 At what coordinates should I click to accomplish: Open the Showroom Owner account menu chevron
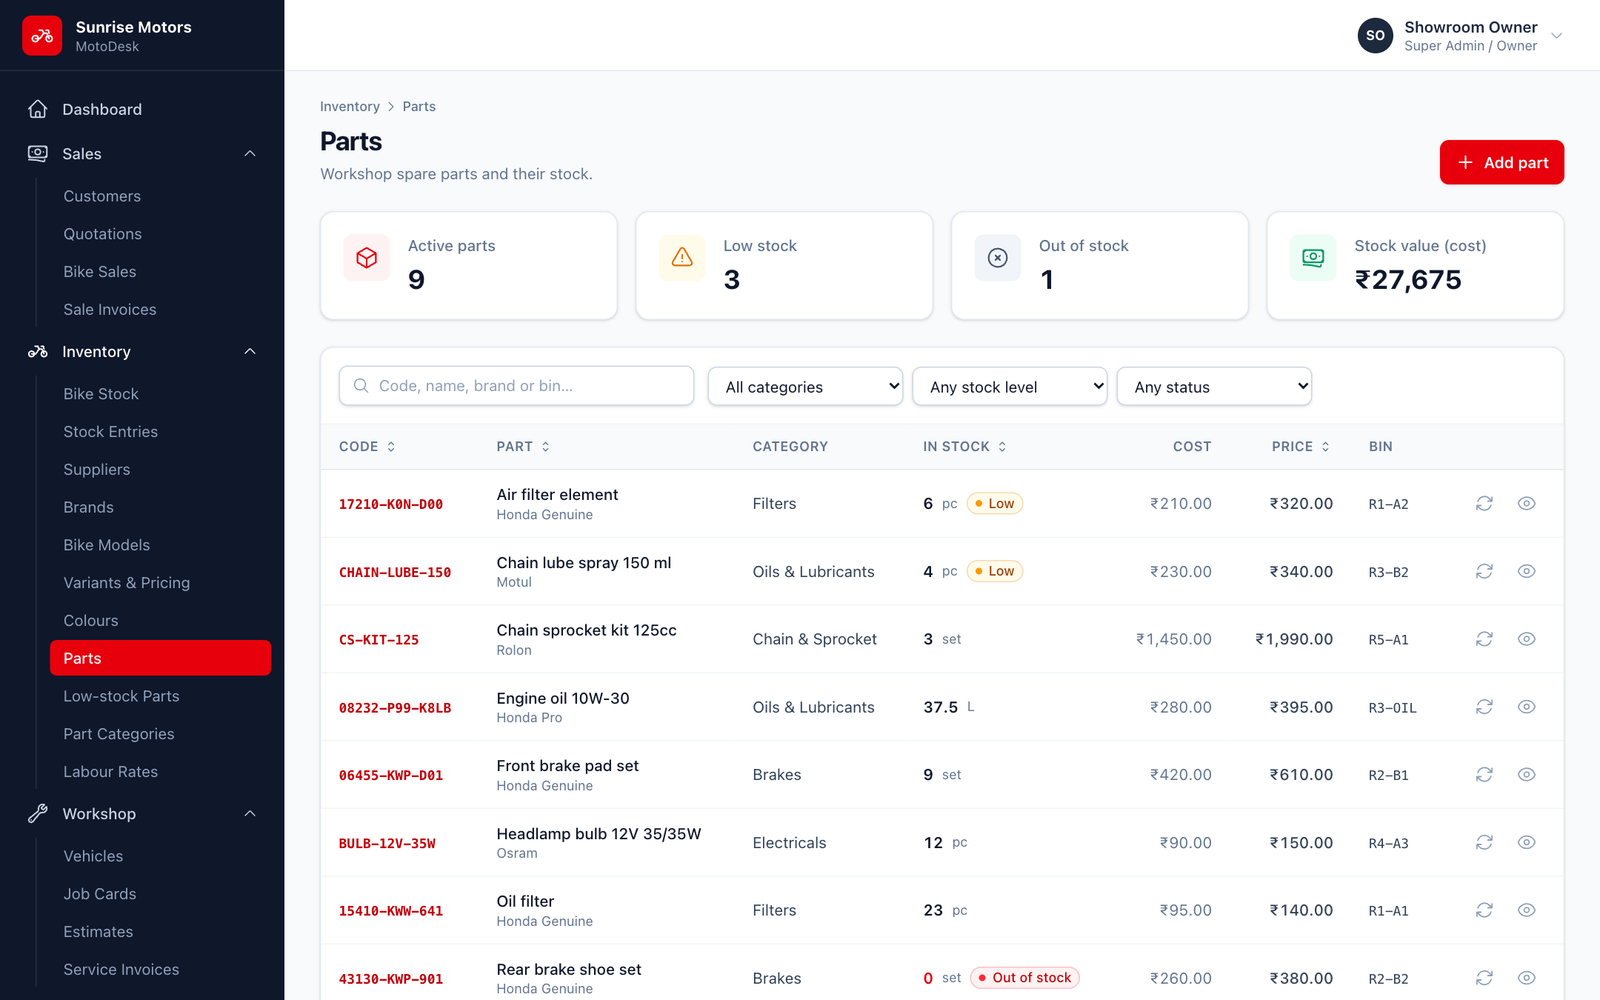(x=1556, y=36)
